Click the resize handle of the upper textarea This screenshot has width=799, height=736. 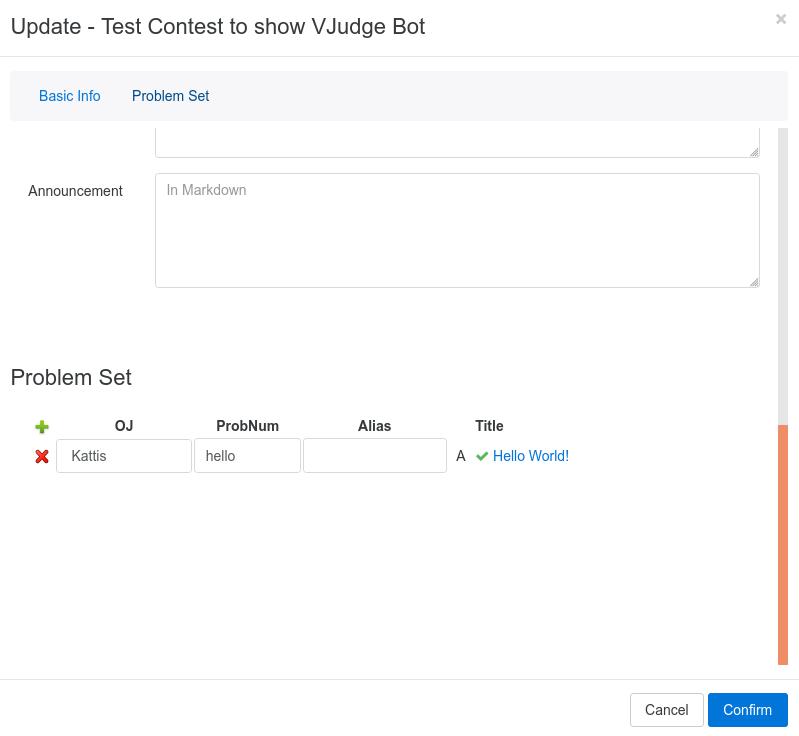click(x=754, y=152)
